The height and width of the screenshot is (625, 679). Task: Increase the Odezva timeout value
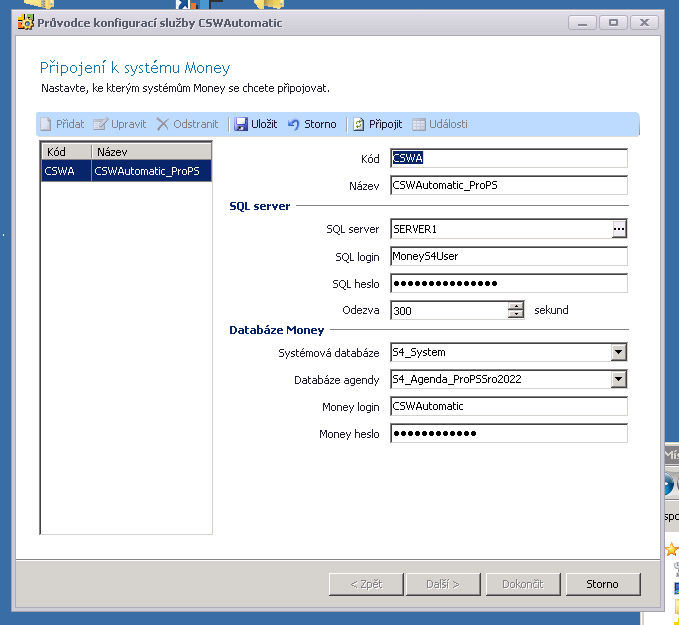click(516, 306)
